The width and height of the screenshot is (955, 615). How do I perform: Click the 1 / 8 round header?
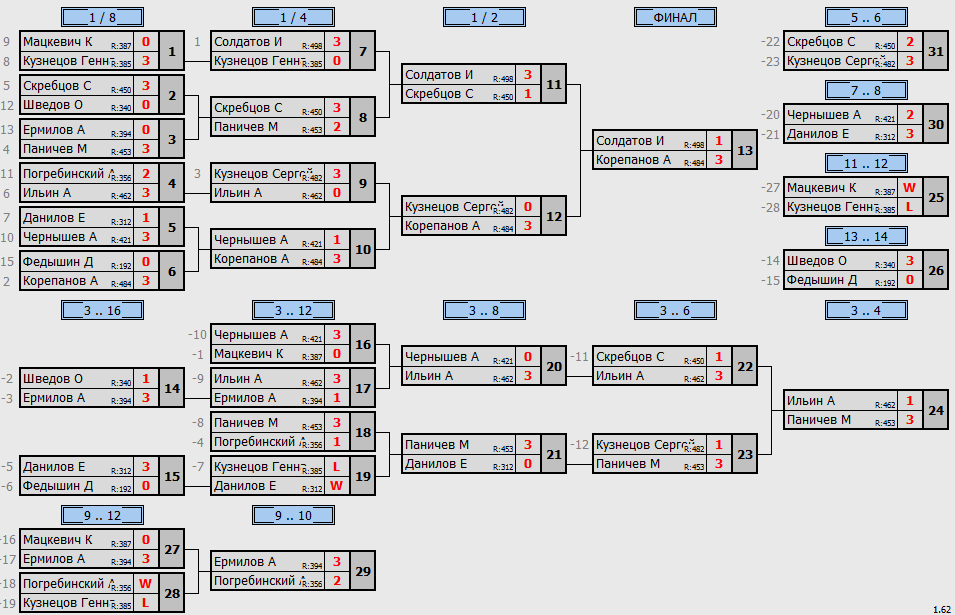point(102,17)
